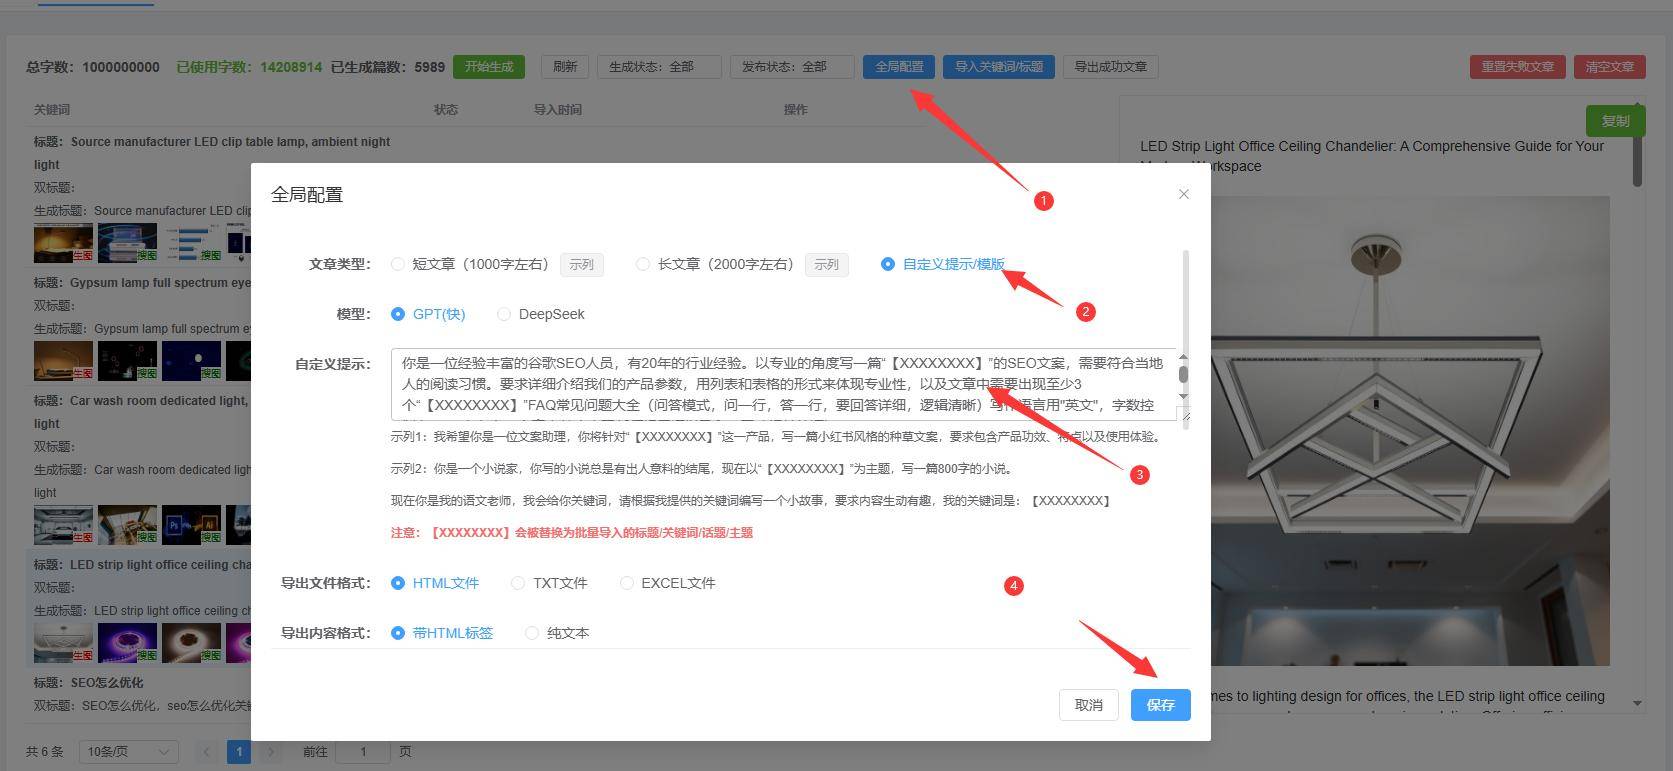Click inside the 自定义提示 text area
The width and height of the screenshot is (1673, 771).
783,384
